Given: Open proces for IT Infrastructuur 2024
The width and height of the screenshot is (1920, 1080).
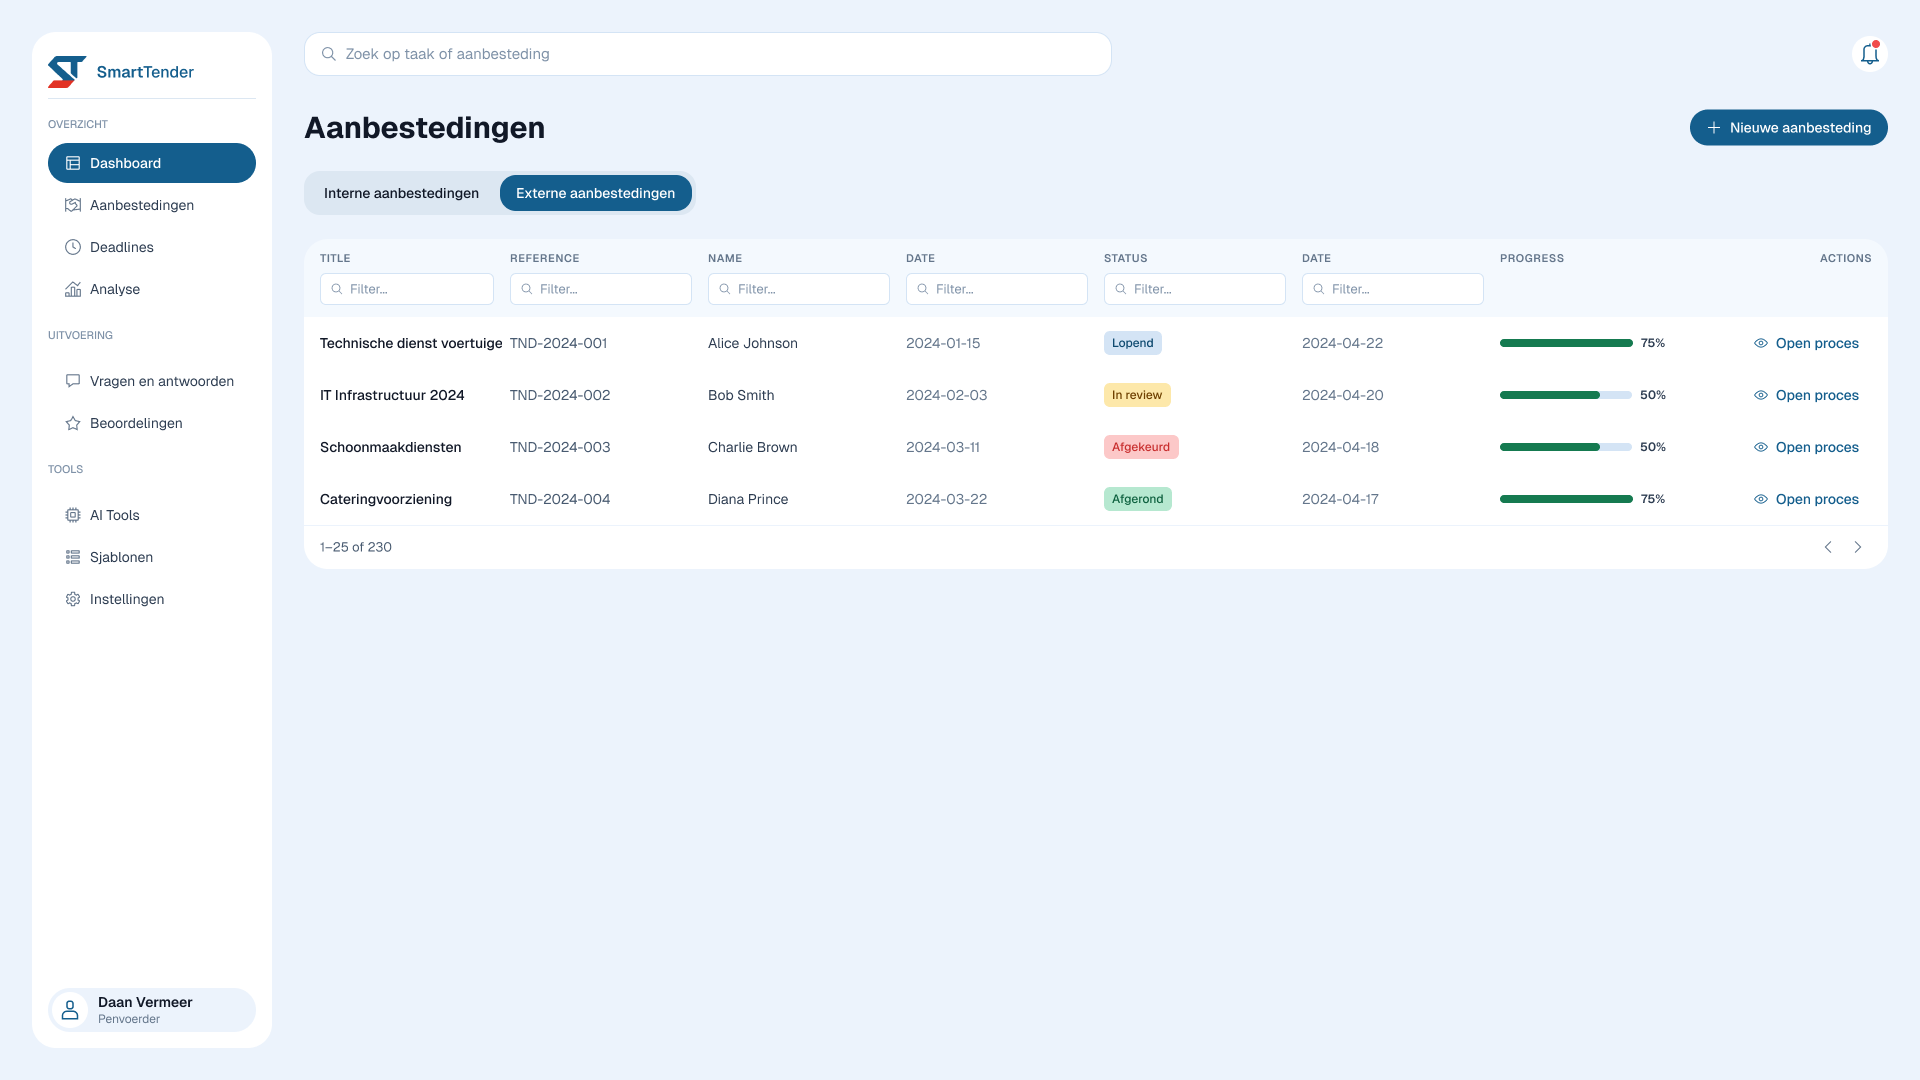Looking at the screenshot, I should [x=1806, y=395].
